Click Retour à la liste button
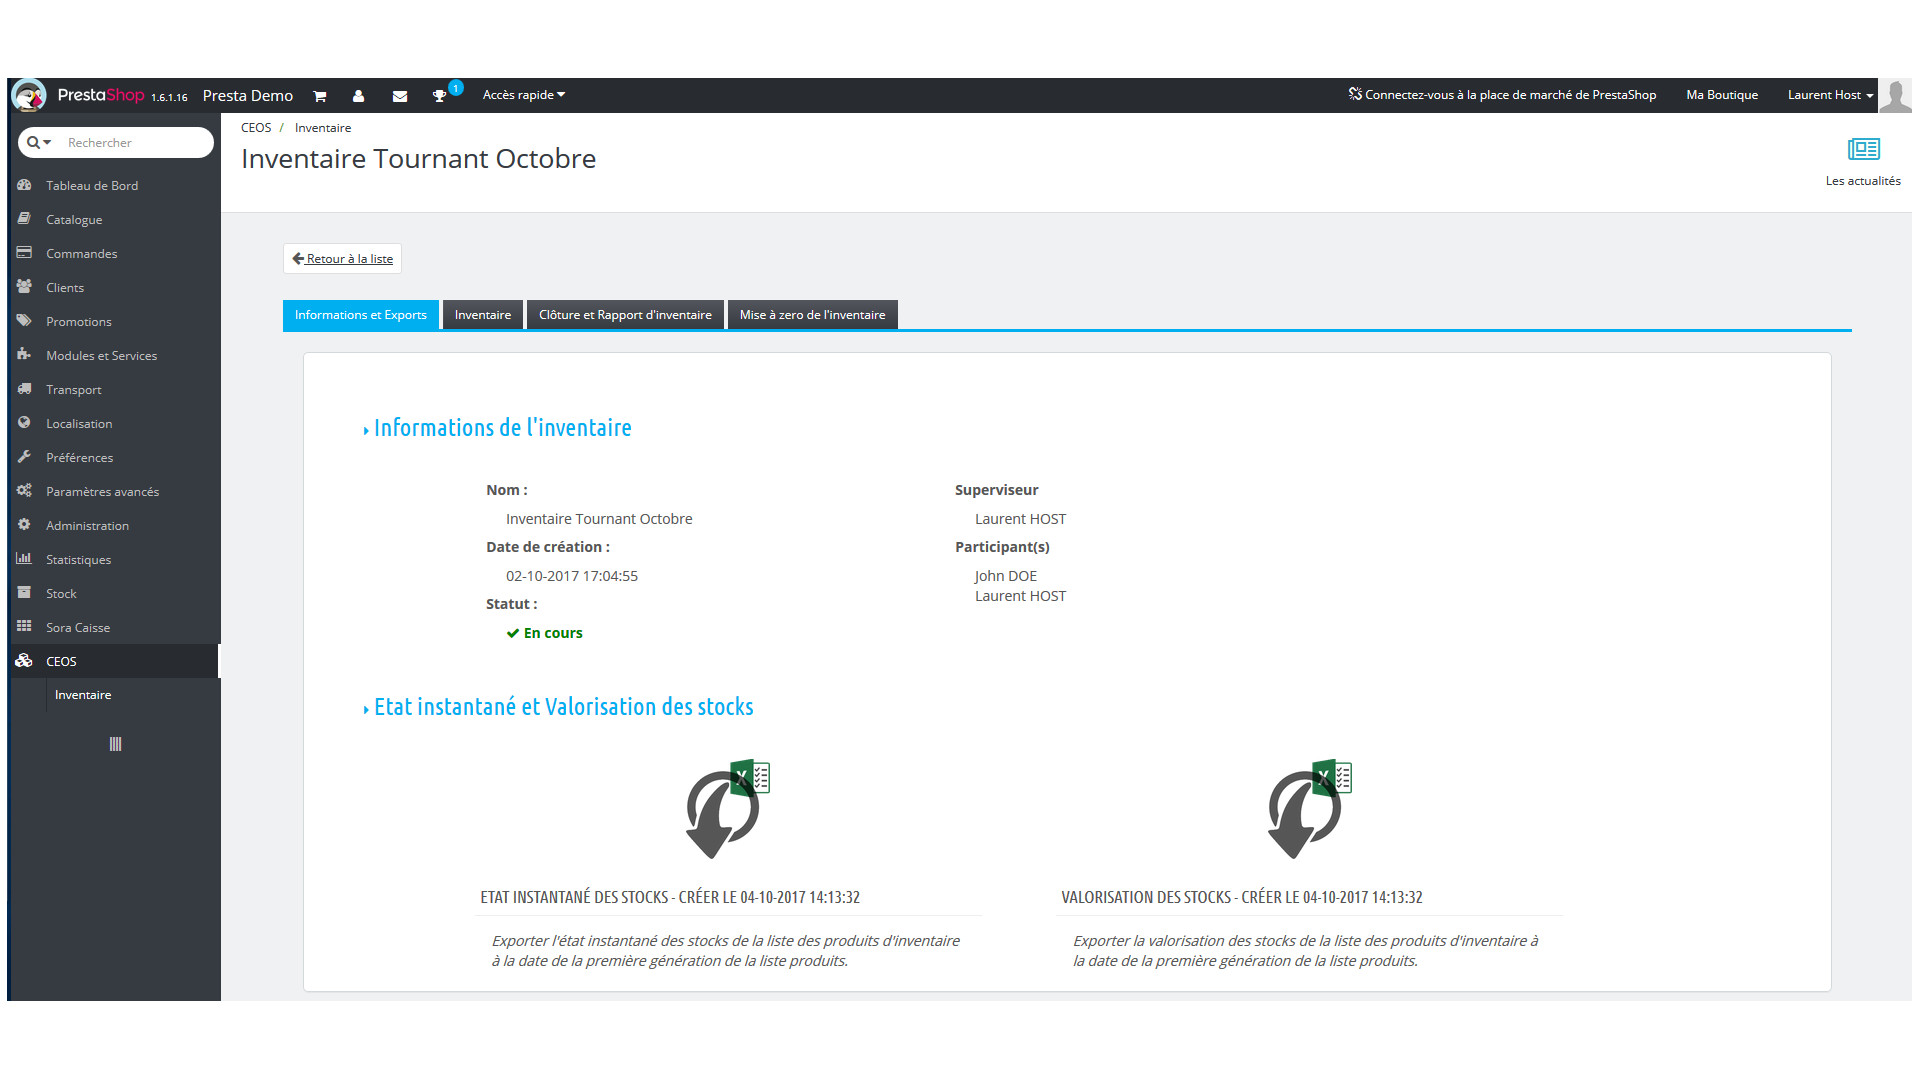Viewport: 1920px width, 1080px height. [343, 259]
